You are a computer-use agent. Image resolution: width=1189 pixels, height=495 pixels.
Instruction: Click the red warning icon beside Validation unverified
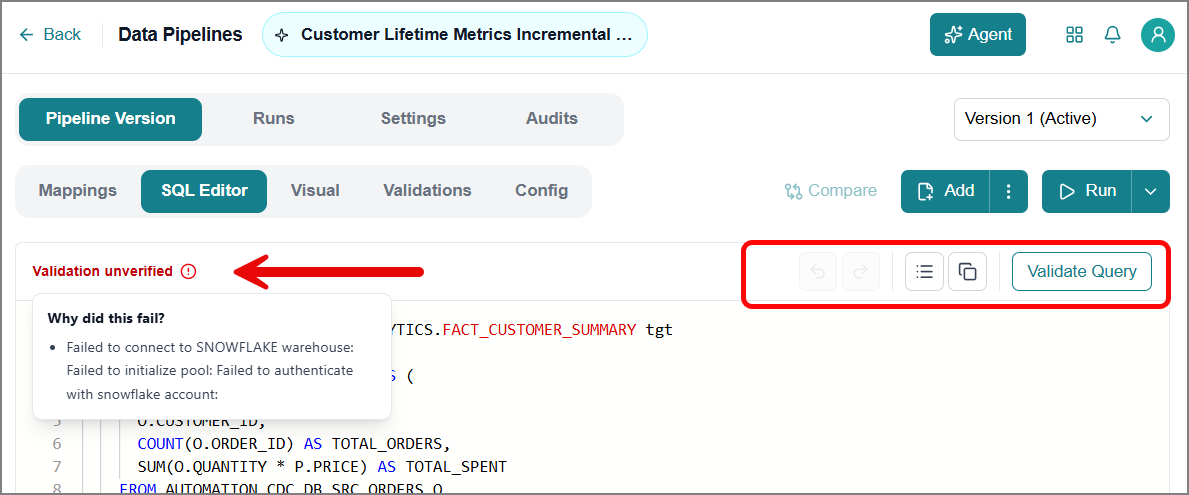[x=189, y=271]
